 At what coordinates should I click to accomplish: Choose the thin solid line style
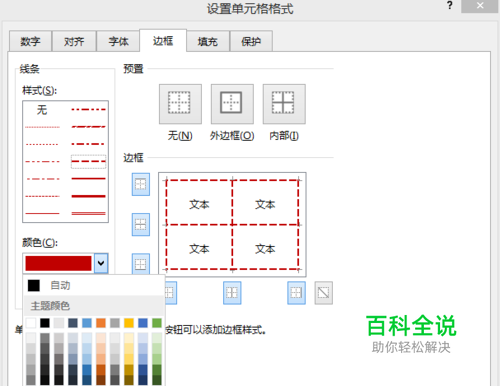(42, 213)
